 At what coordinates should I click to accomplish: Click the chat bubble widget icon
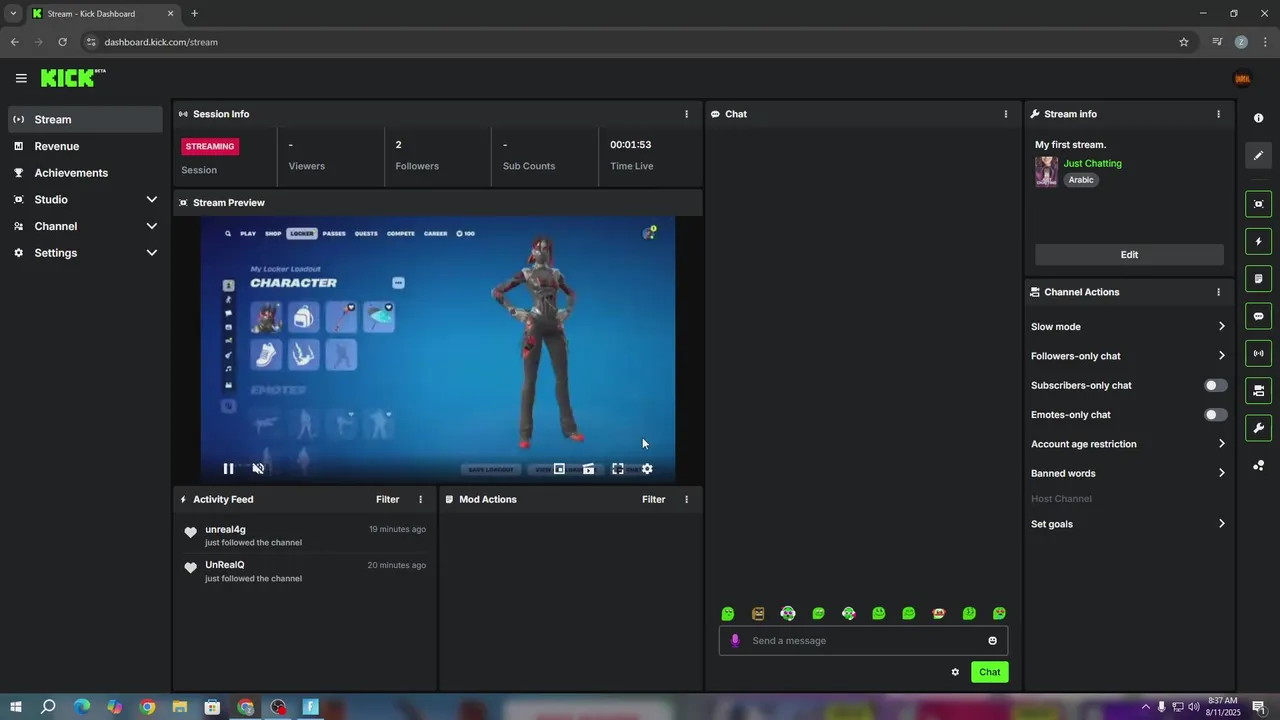(1258, 316)
